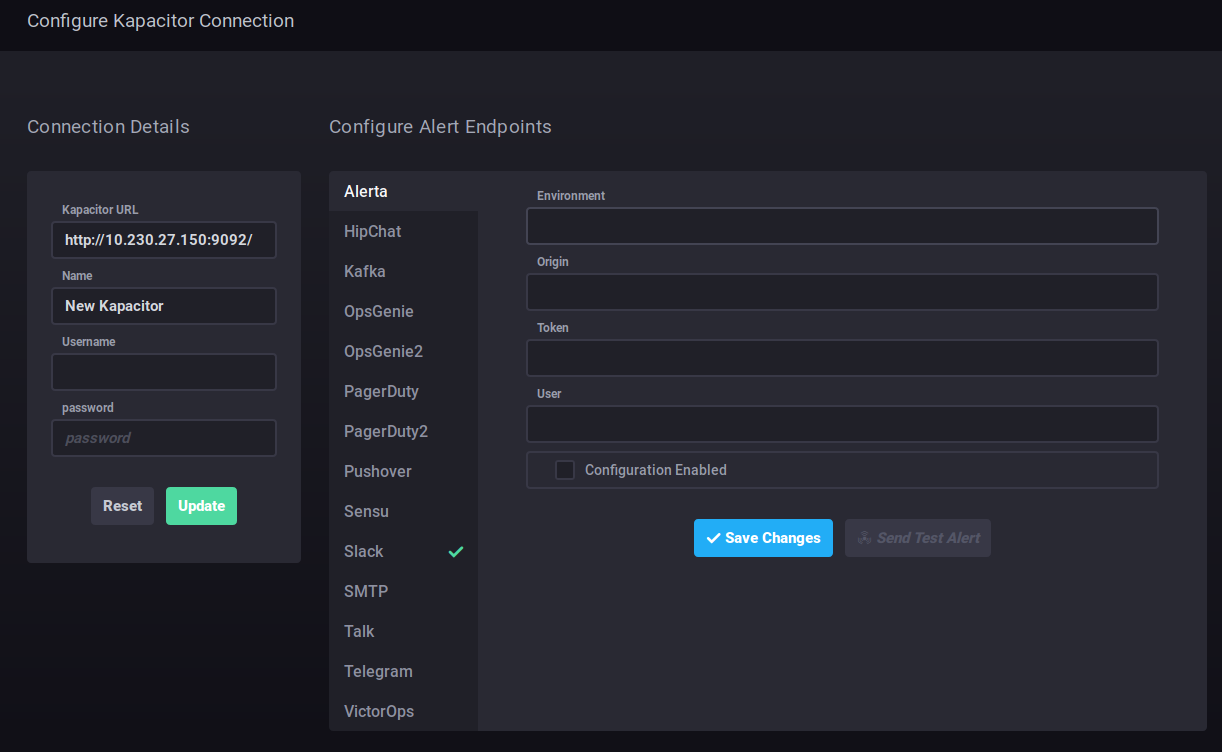Screen dimensions: 1222x752
Task: Click the Connection Details heading
Action: pyautogui.click(x=108, y=127)
